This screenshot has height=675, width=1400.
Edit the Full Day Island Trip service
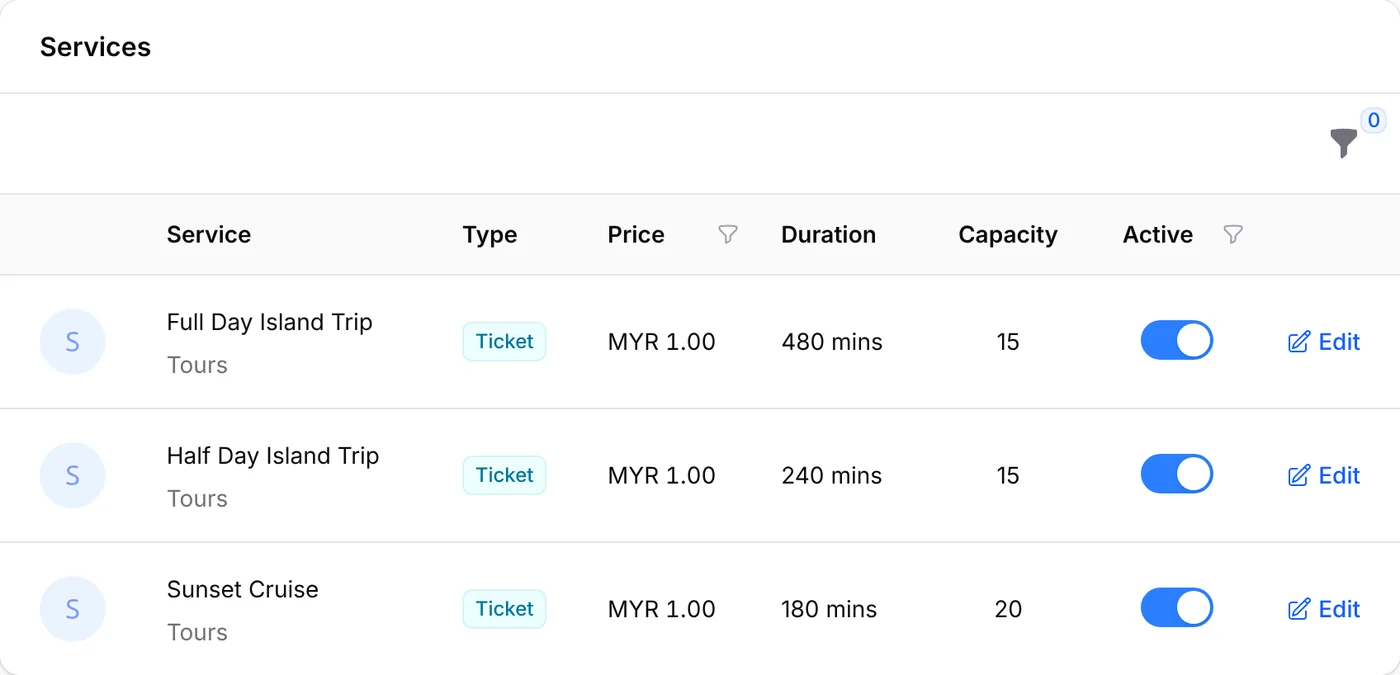click(x=1324, y=342)
